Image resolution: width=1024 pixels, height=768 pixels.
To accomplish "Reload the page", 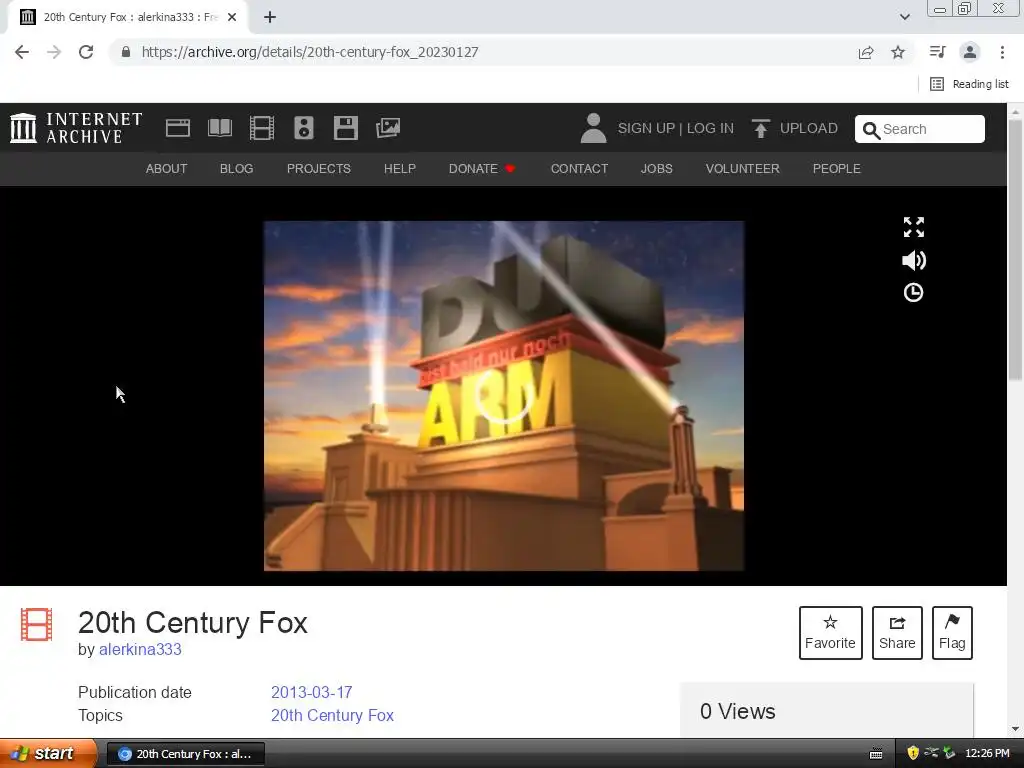I will [86, 52].
